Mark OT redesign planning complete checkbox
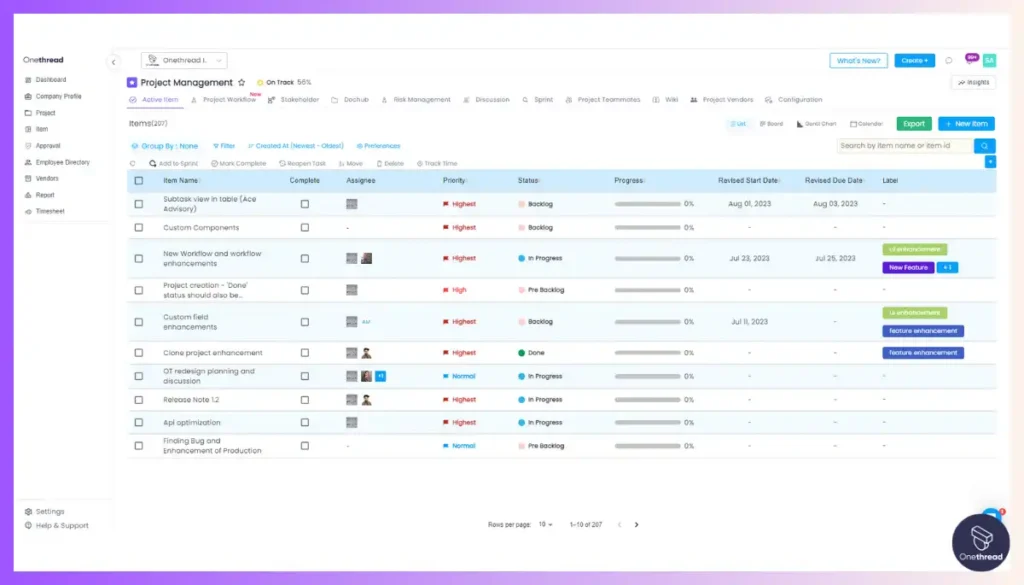Screen dimensions: 1024x585 [x=304, y=376]
